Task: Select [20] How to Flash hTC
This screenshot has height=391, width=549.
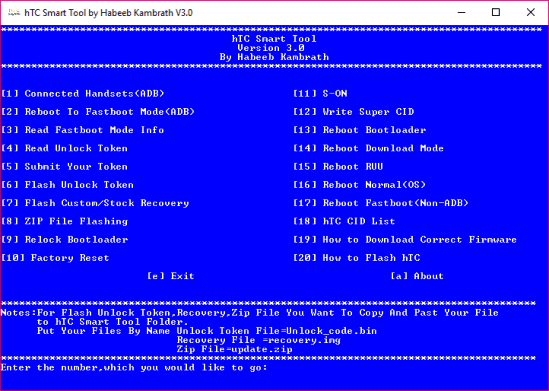Action: click(357, 258)
